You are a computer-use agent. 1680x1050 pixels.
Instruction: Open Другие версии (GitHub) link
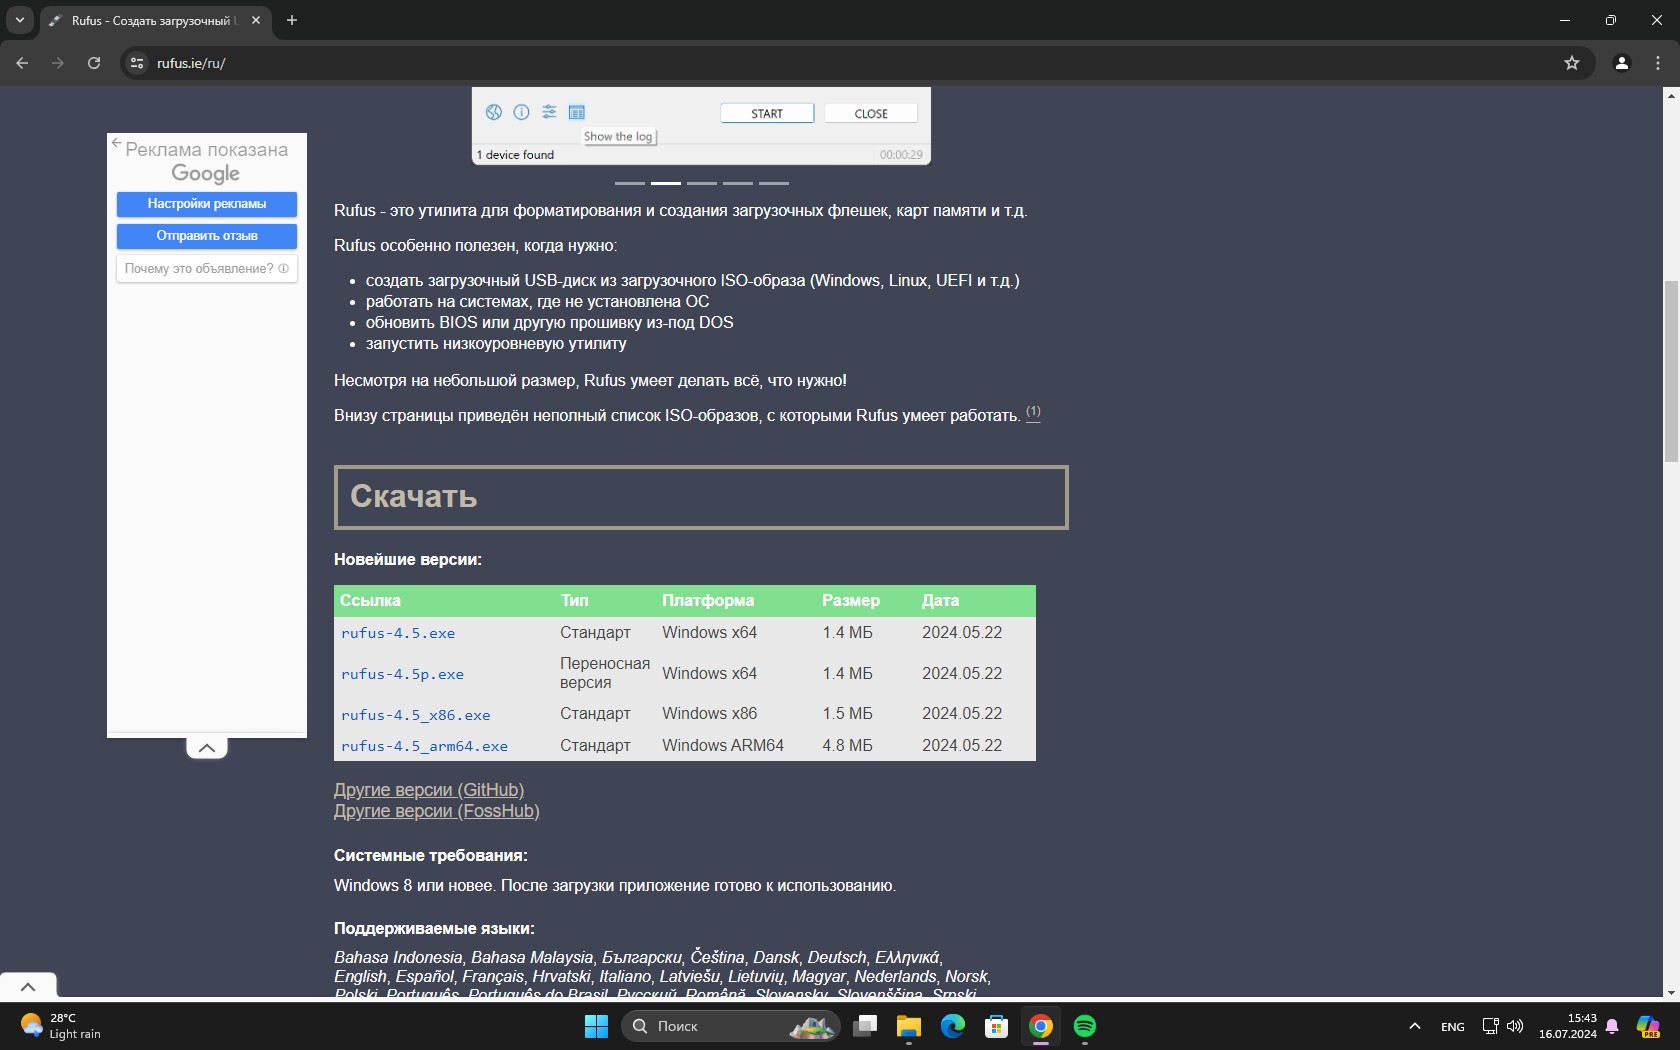click(429, 790)
